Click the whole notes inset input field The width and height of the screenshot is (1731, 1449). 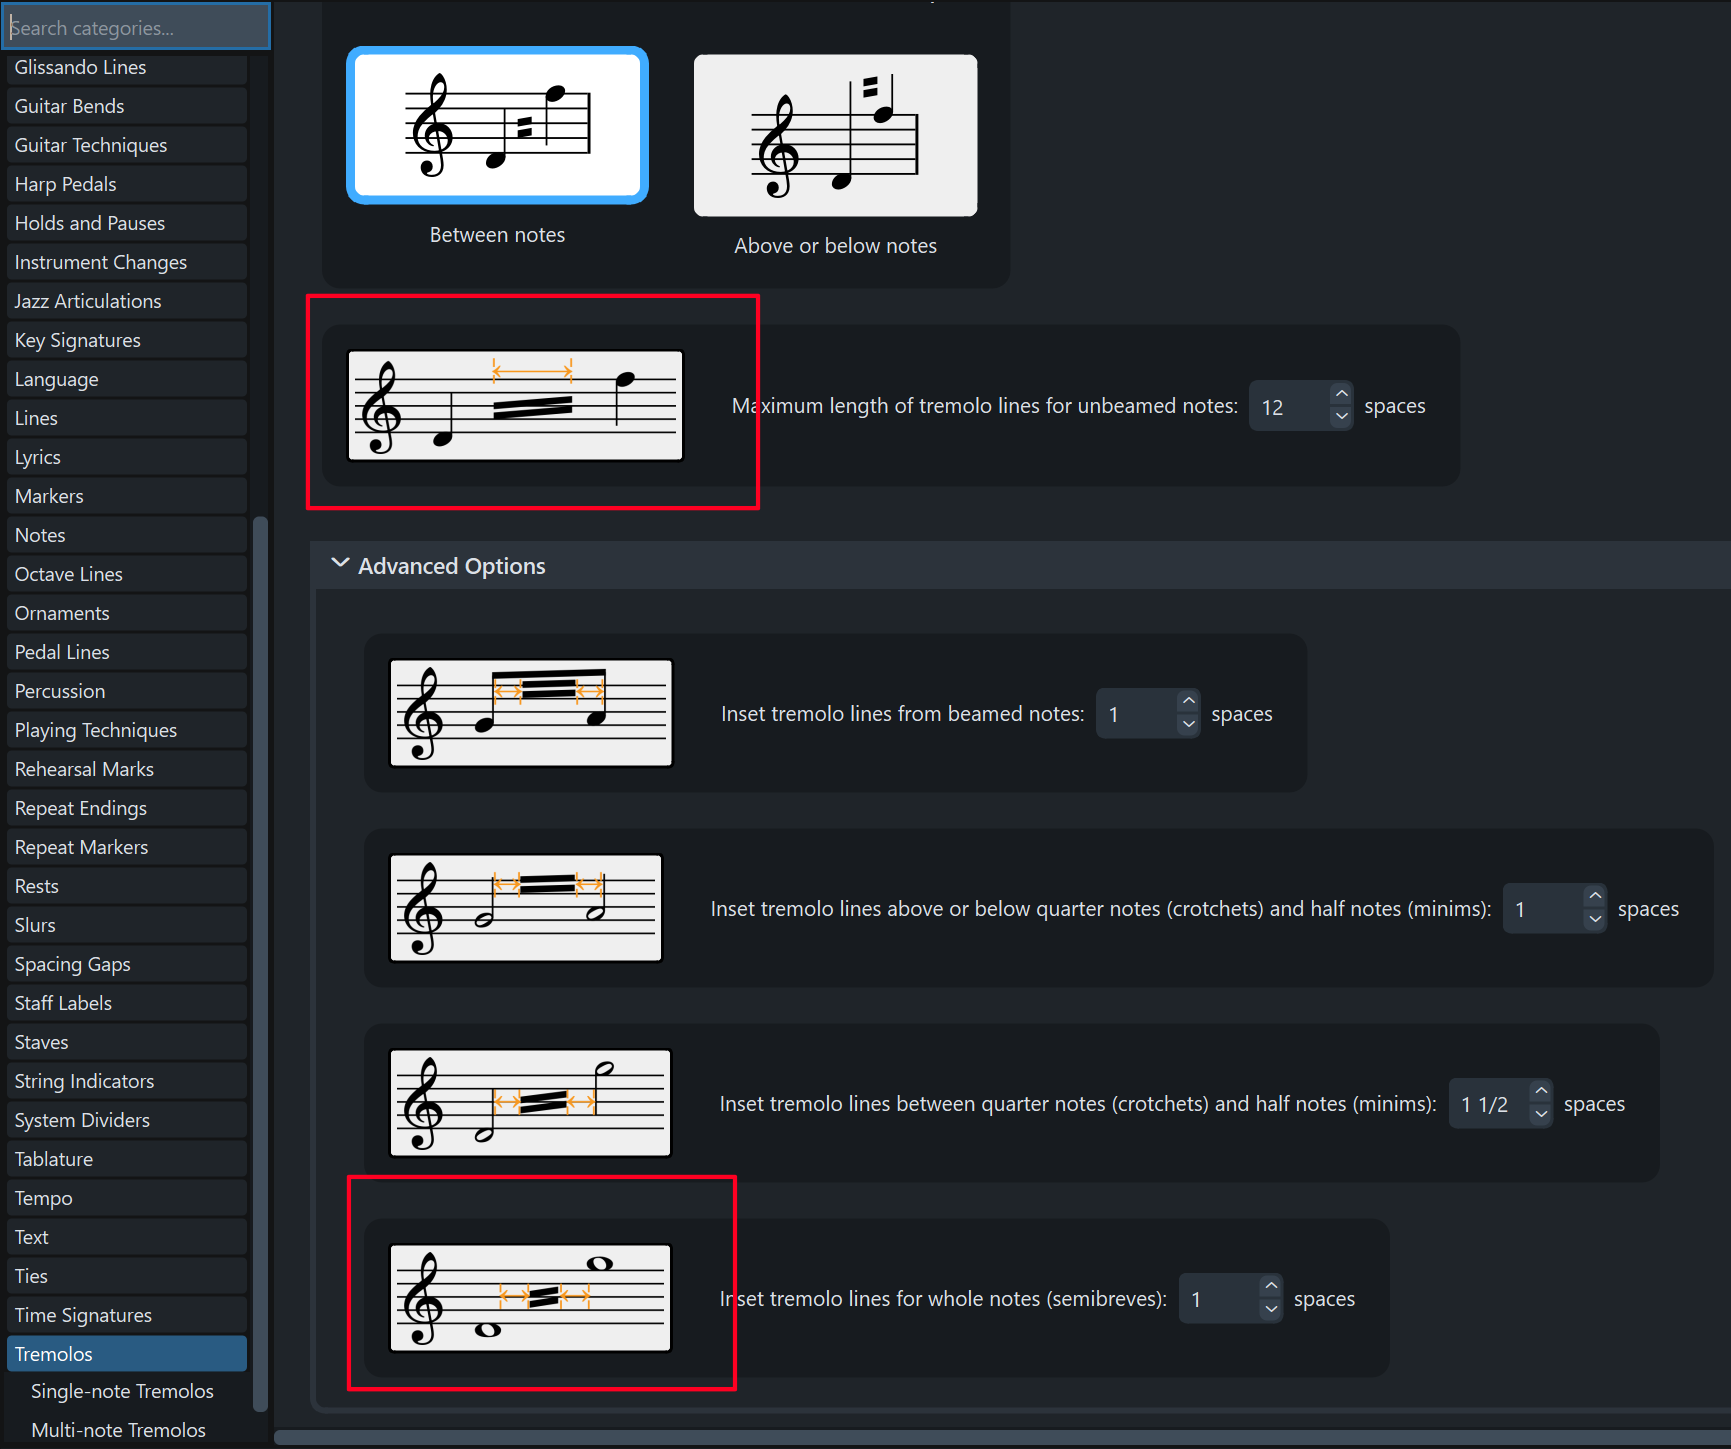click(x=1220, y=1299)
